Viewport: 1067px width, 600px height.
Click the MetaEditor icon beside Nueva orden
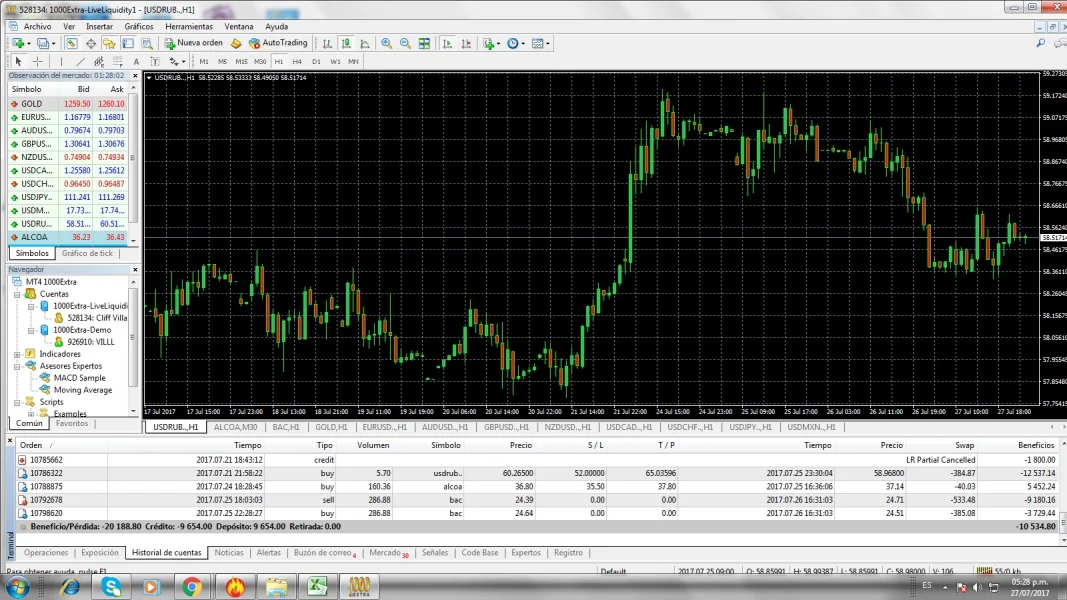coord(236,43)
